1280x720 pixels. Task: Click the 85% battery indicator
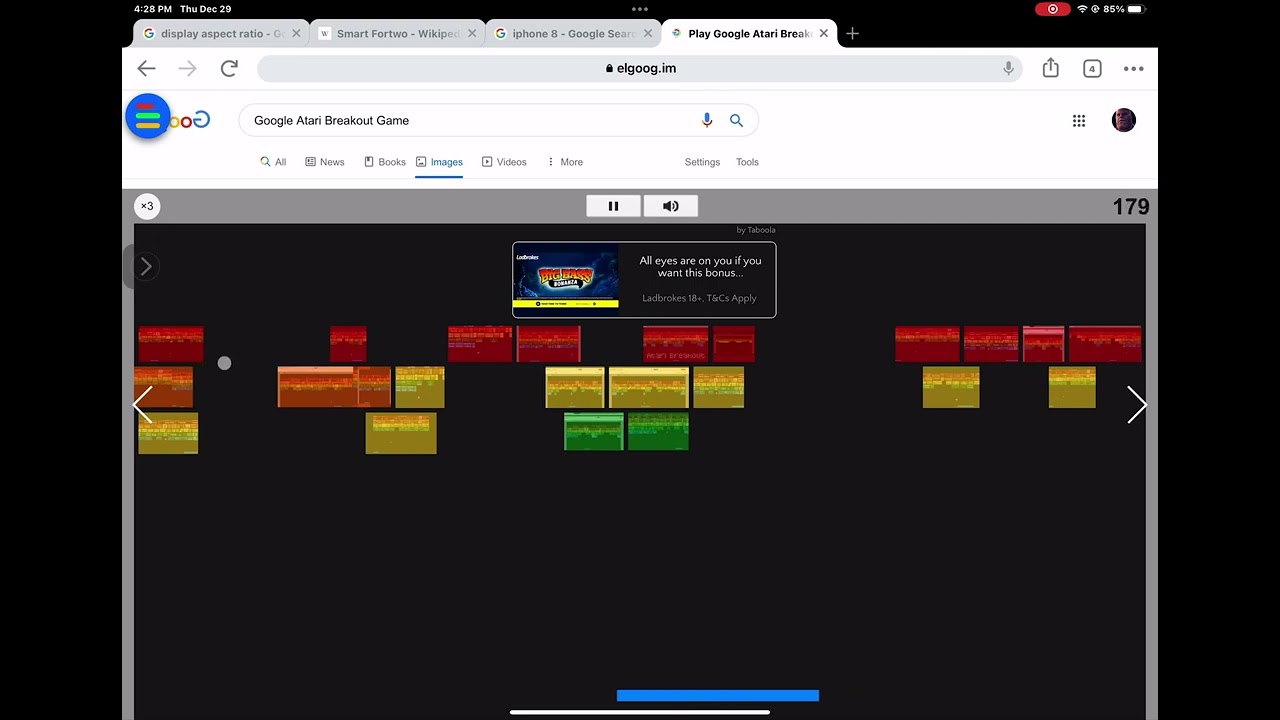pyautogui.click(x=1125, y=9)
